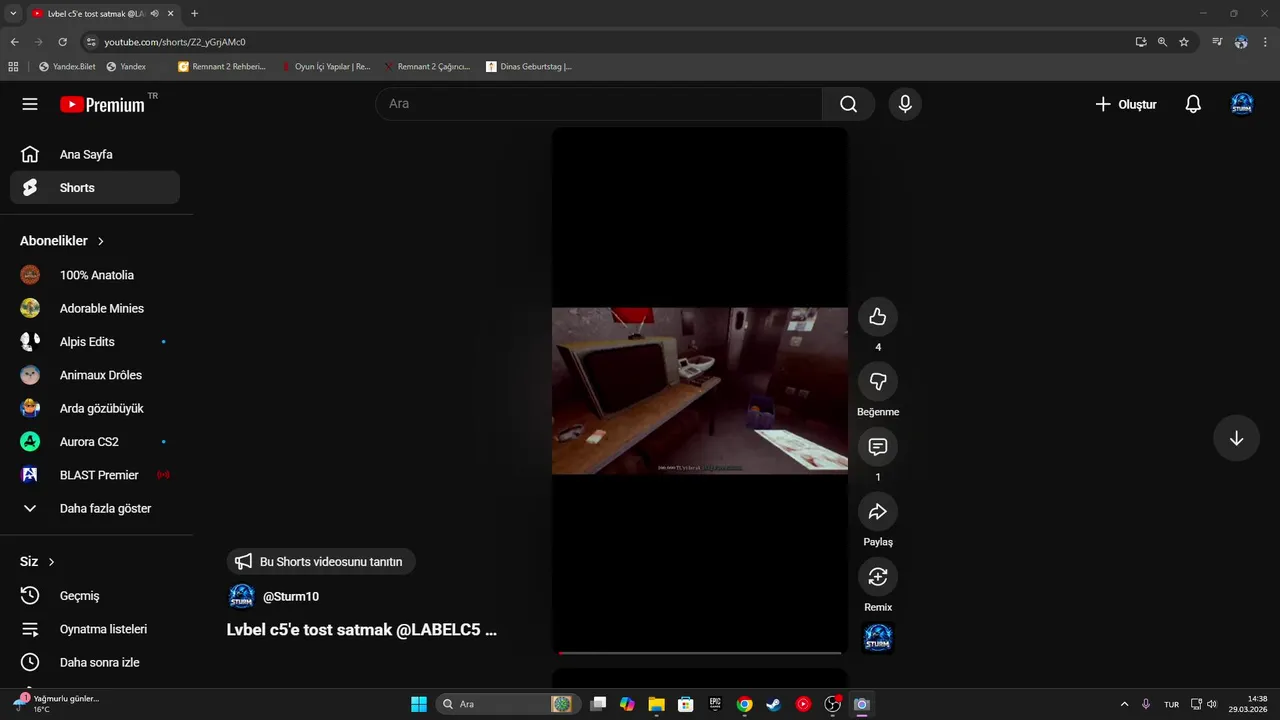Open Chrome three-dot menu
The height and width of the screenshot is (720, 1280).
(x=1264, y=42)
